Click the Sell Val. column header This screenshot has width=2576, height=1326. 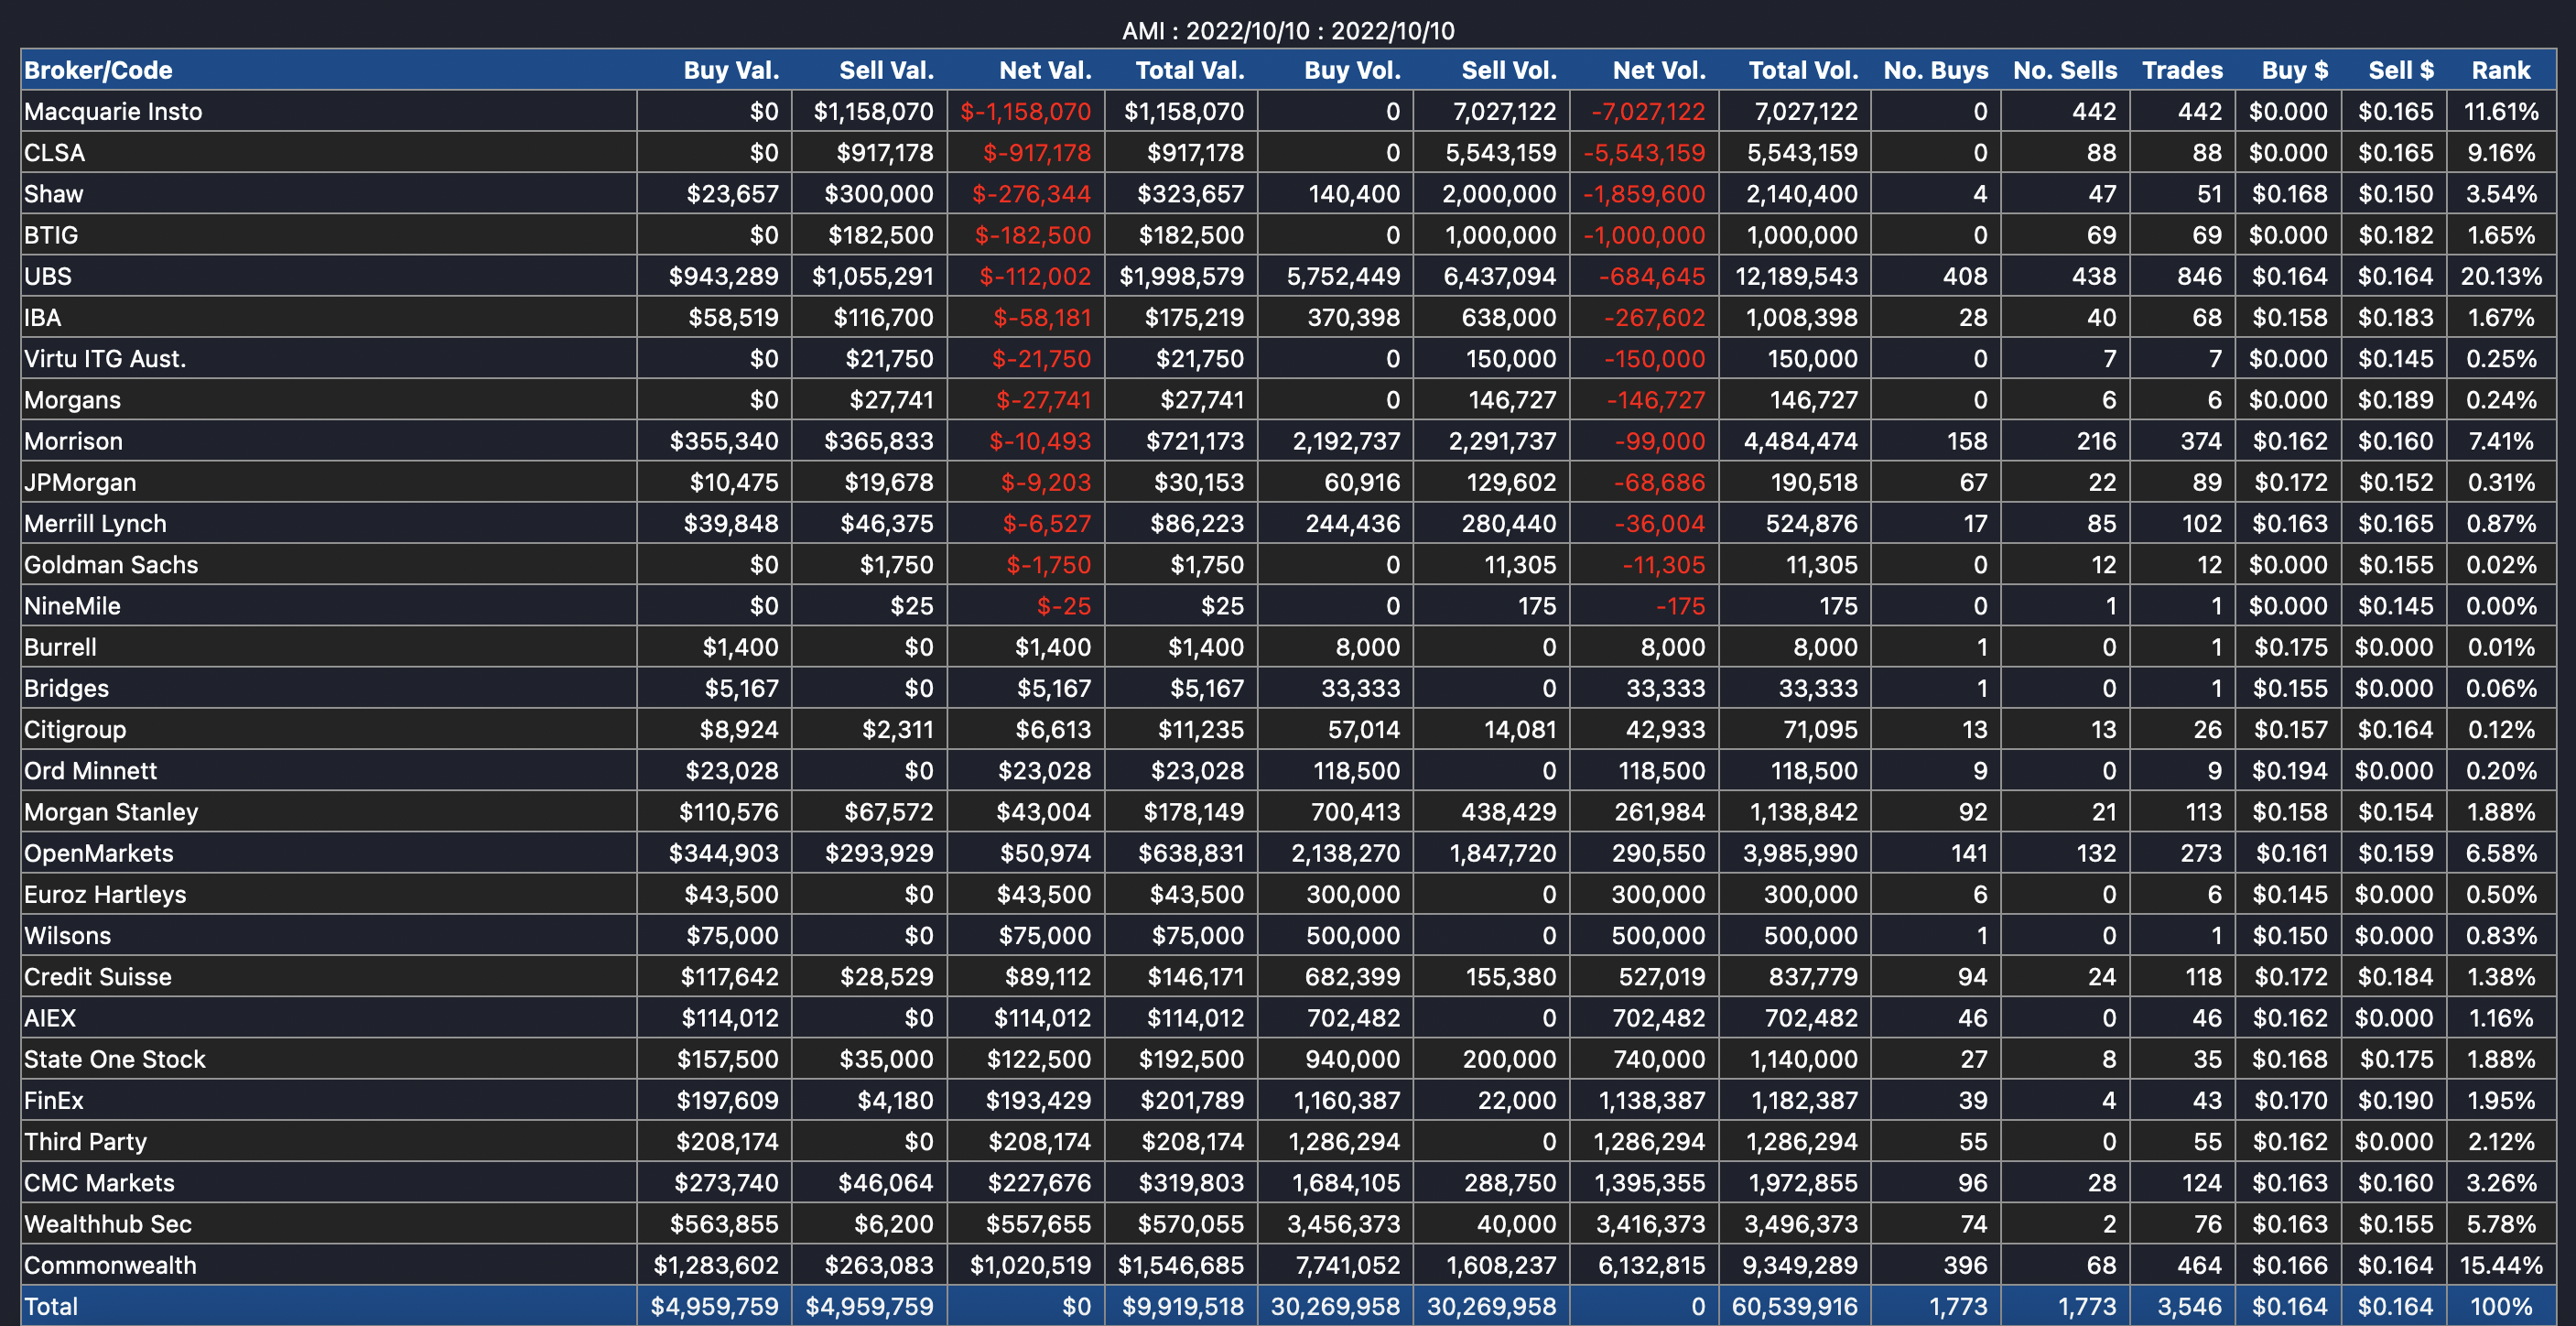(886, 70)
